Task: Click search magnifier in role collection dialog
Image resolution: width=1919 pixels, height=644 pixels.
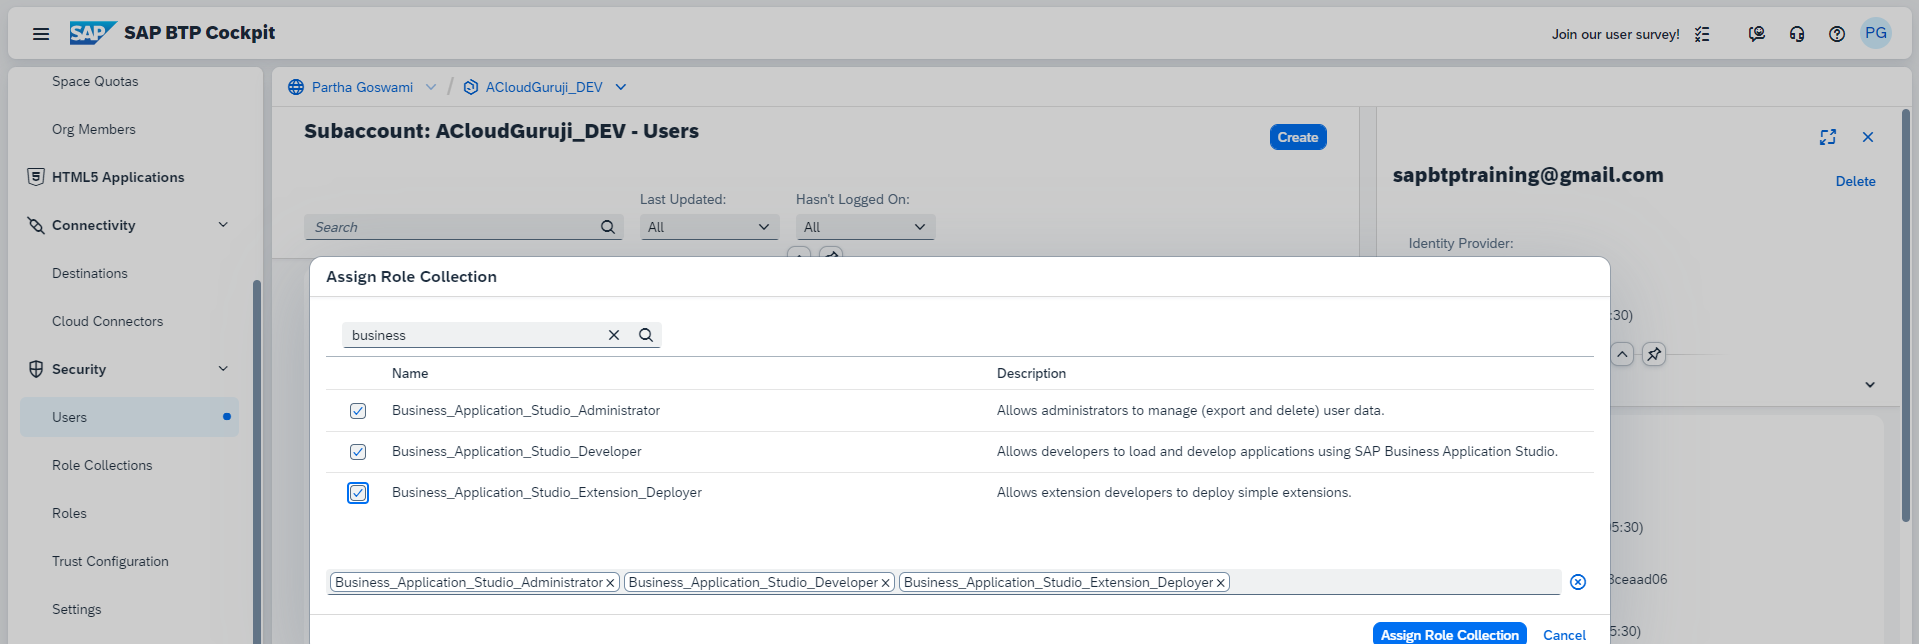Action: pos(646,335)
